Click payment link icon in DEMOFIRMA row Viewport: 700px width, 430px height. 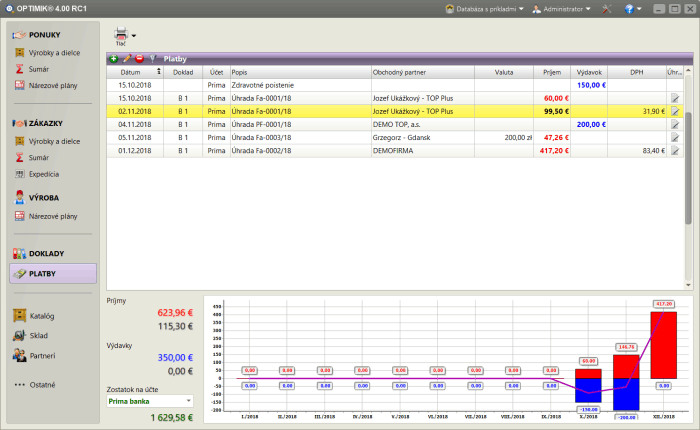click(x=675, y=151)
